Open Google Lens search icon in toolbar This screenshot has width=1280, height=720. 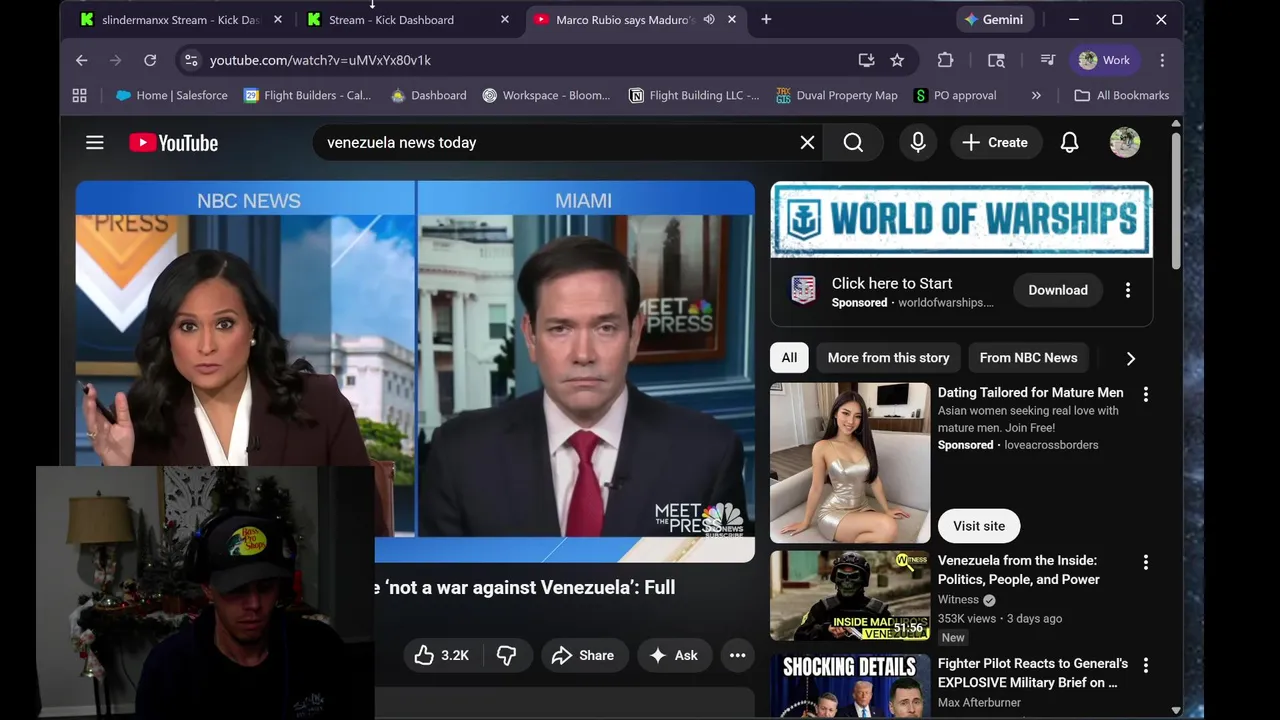click(996, 60)
